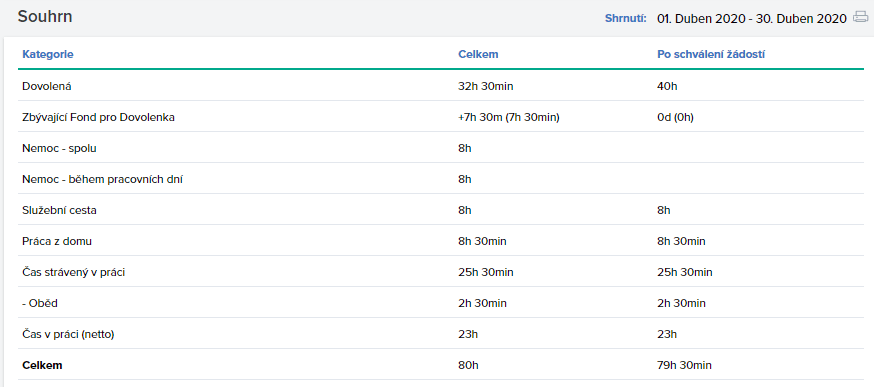Click the Celkem column header

(478, 54)
